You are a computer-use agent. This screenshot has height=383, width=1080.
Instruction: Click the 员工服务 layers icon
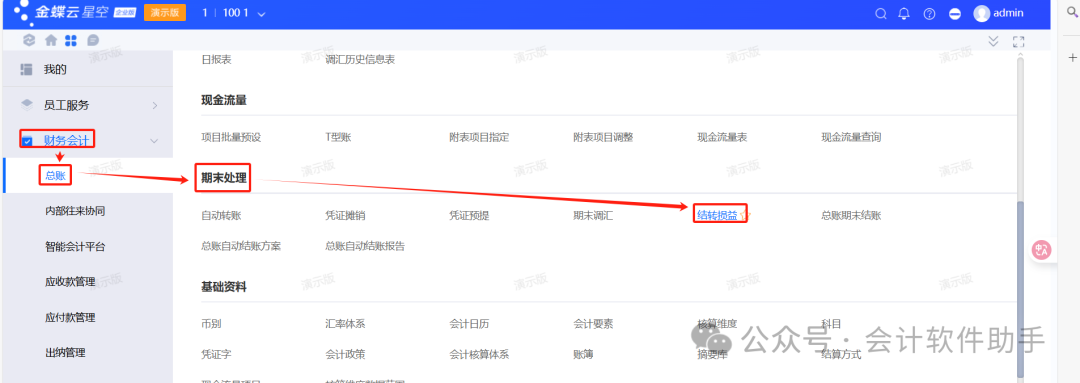pos(27,105)
